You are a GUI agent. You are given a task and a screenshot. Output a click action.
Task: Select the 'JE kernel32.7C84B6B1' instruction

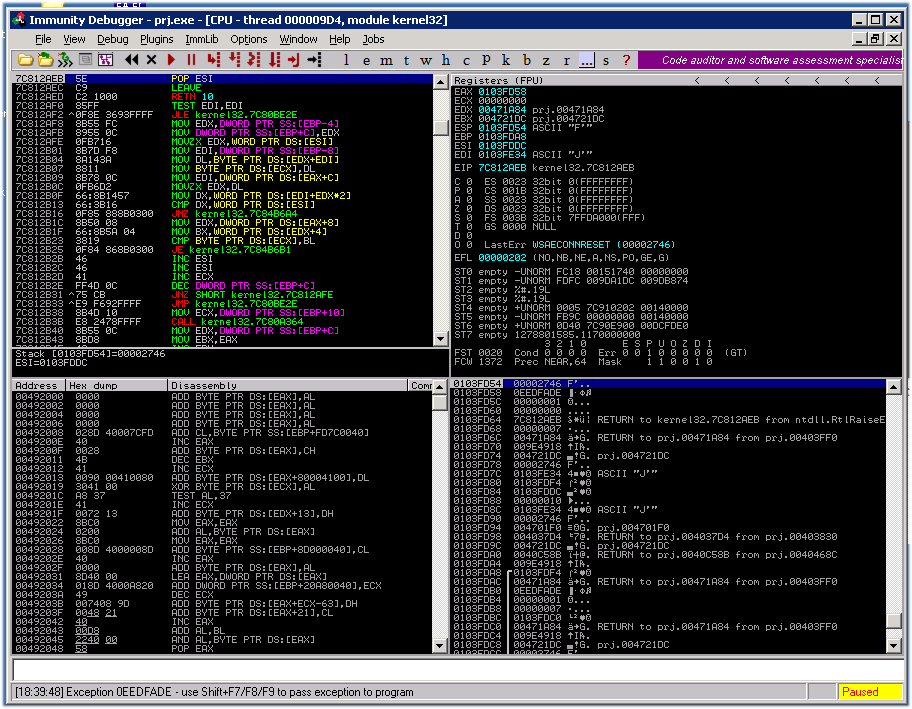coord(223,250)
